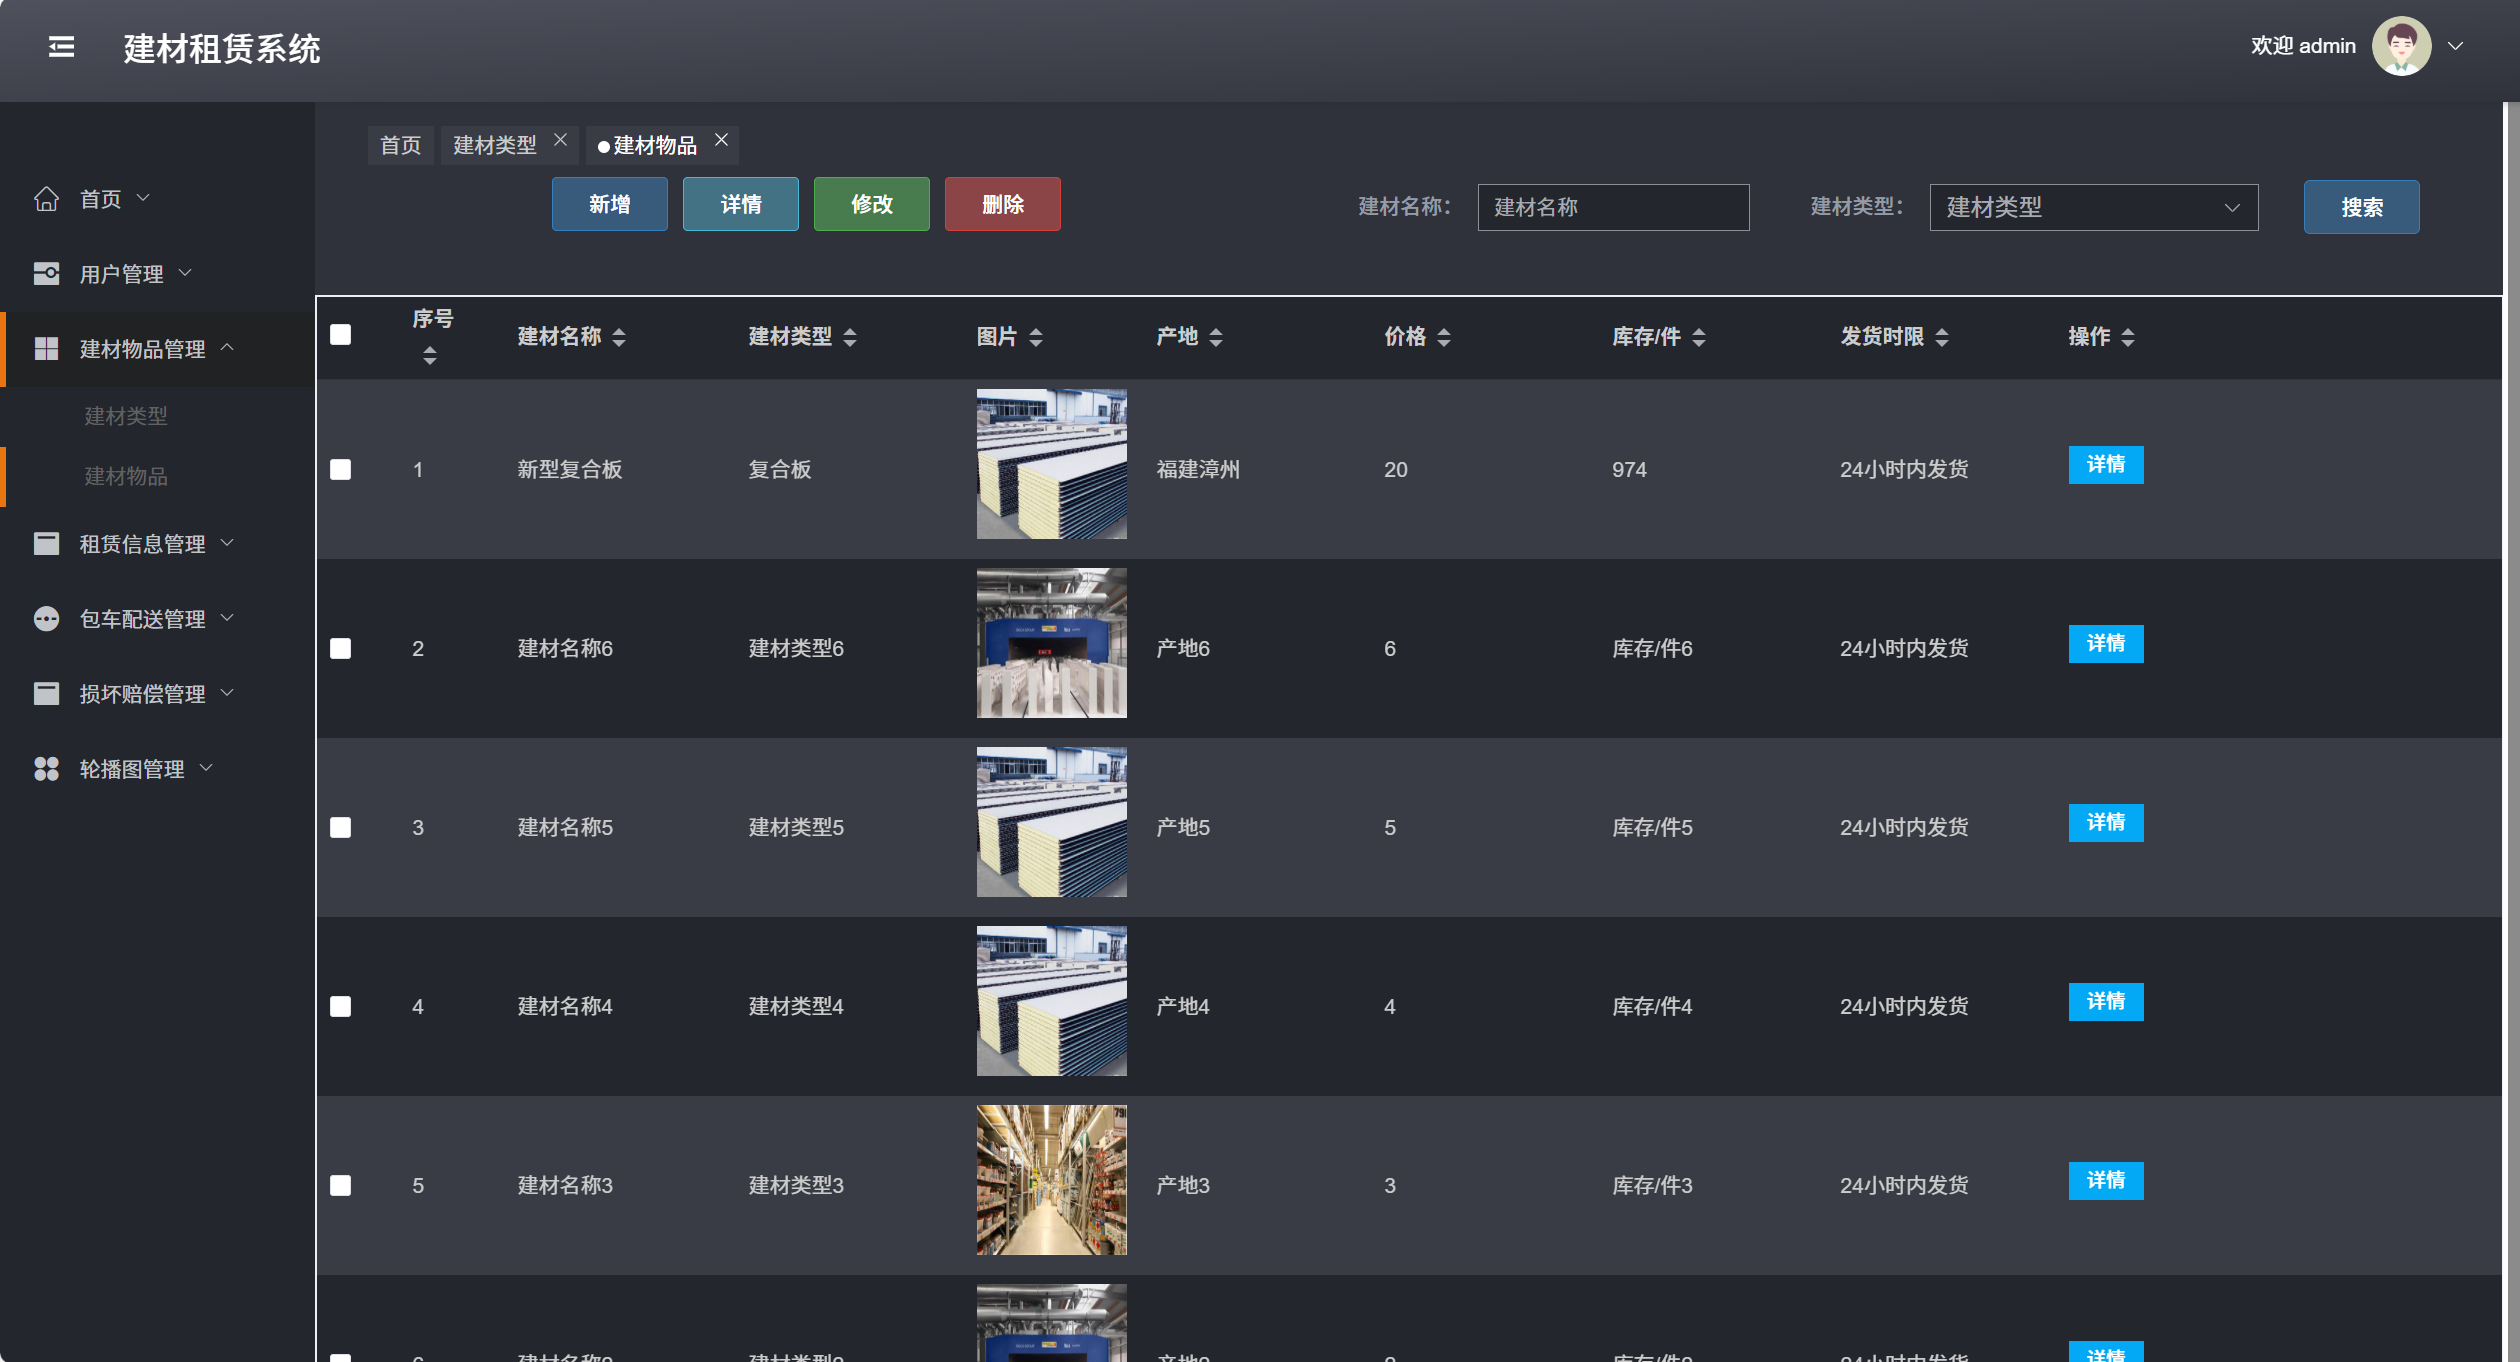This screenshot has width=2520, height=1362.
Task: Toggle the select-all header checkbox
Action: [x=341, y=335]
